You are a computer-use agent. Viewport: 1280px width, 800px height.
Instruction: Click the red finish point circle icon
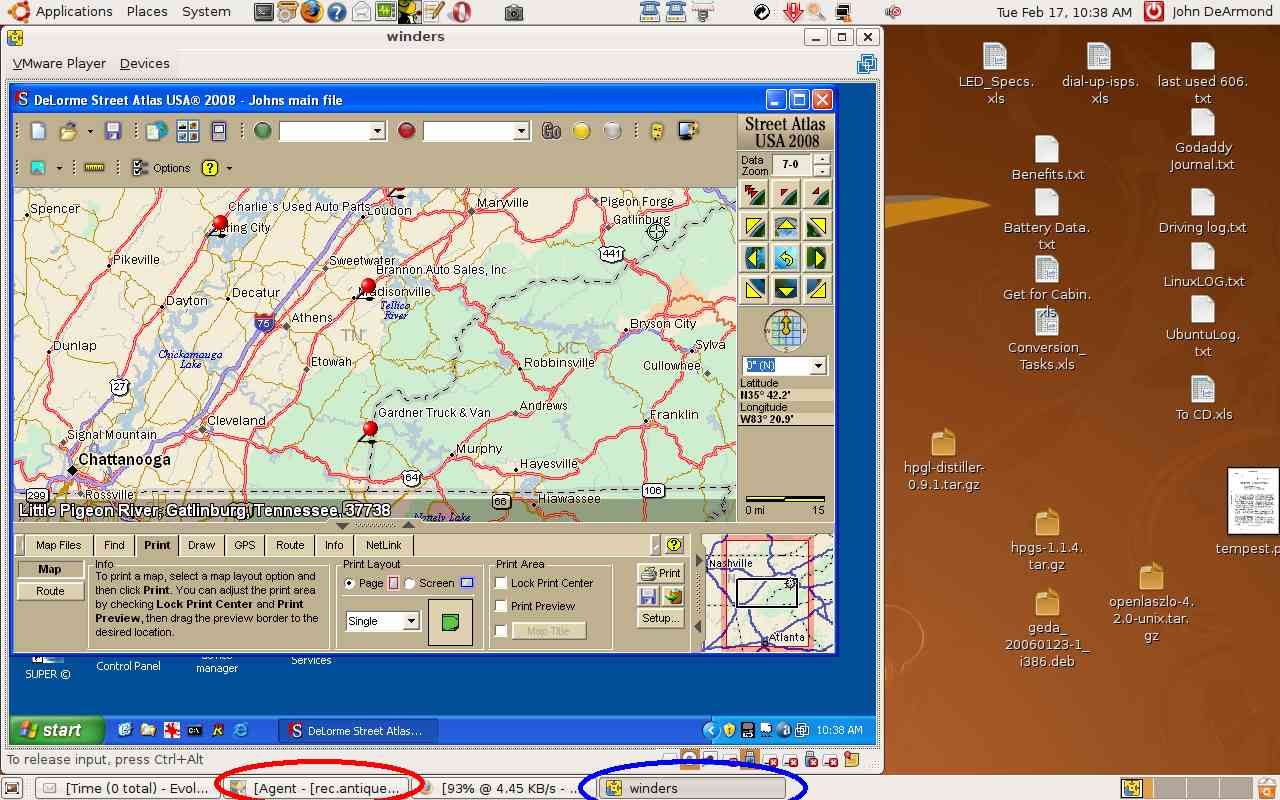(406, 130)
